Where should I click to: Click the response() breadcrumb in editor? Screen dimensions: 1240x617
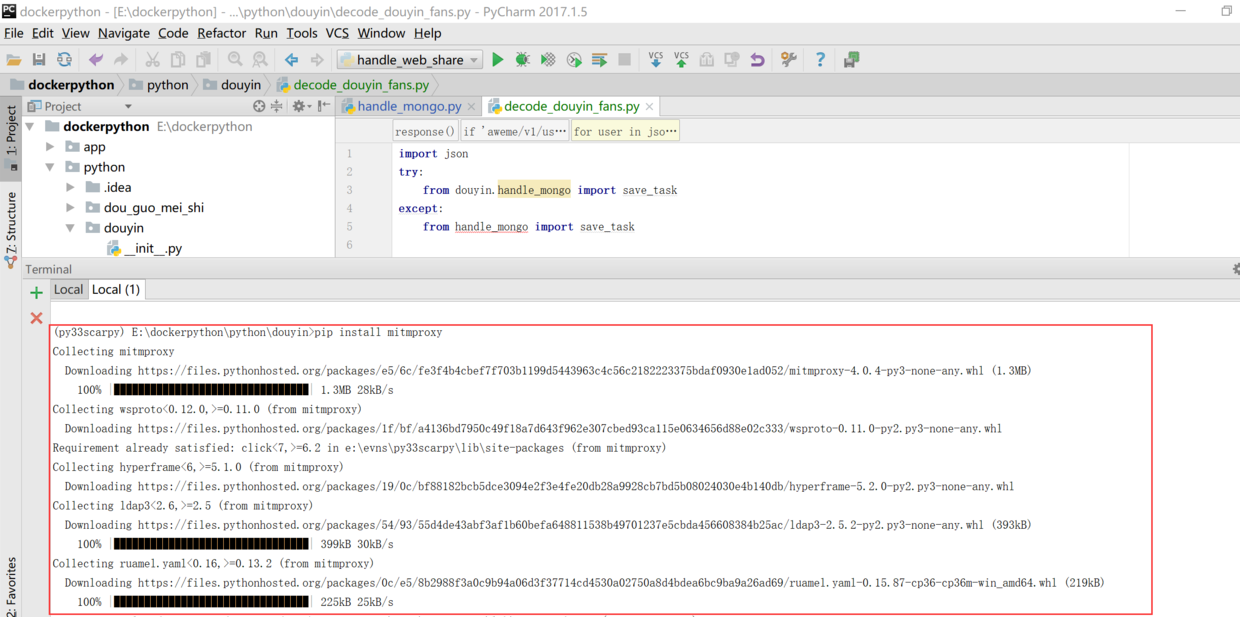tap(425, 131)
